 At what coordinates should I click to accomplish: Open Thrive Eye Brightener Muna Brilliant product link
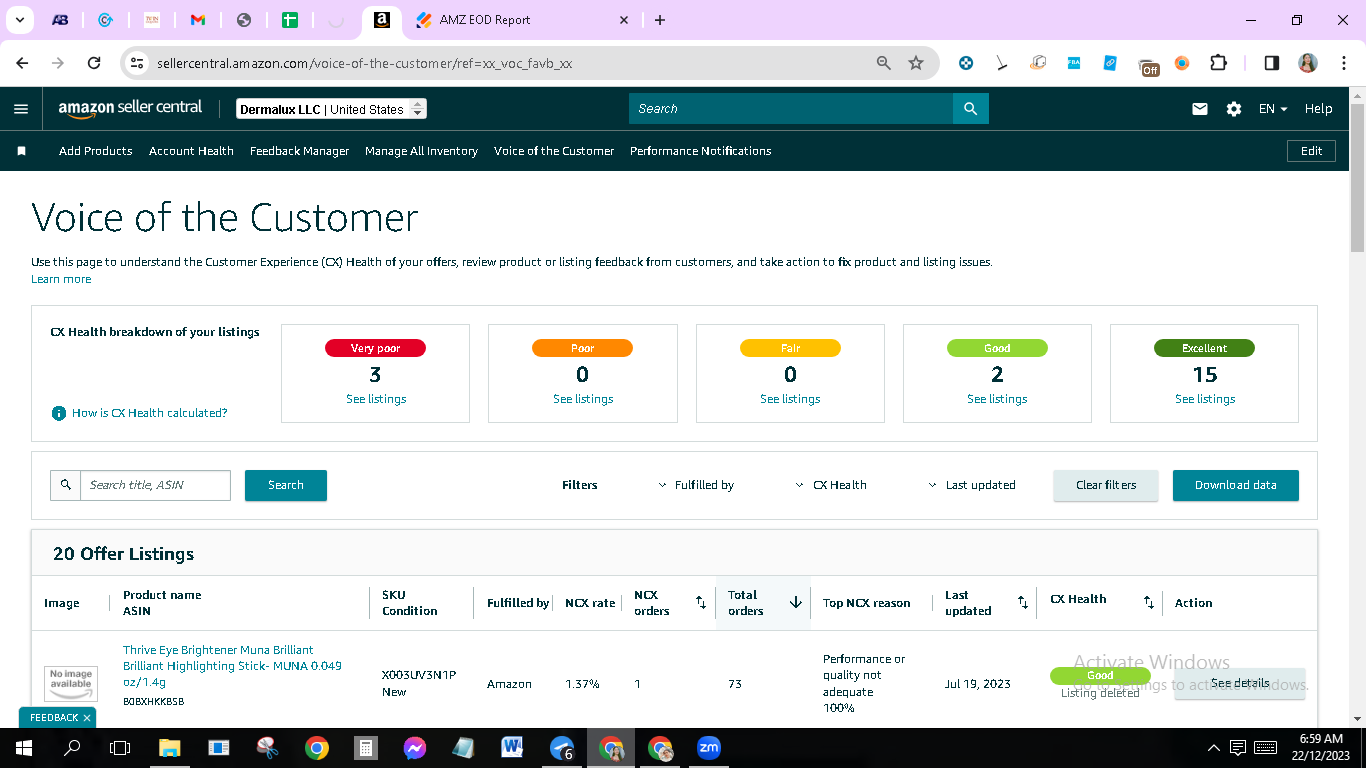tap(232, 666)
